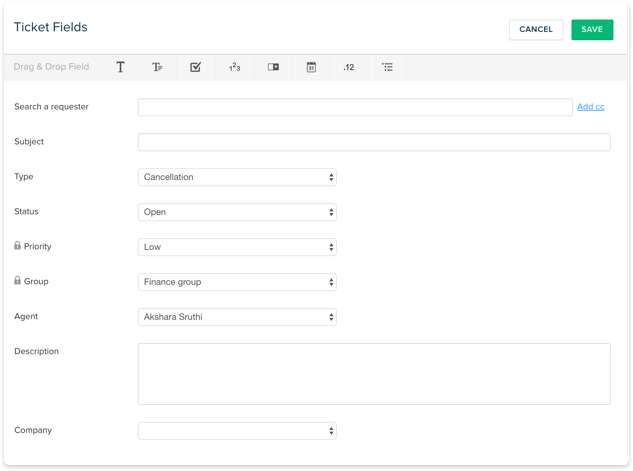Expand the Group dropdown showing Finance group
633x471 pixels.
[237, 282]
